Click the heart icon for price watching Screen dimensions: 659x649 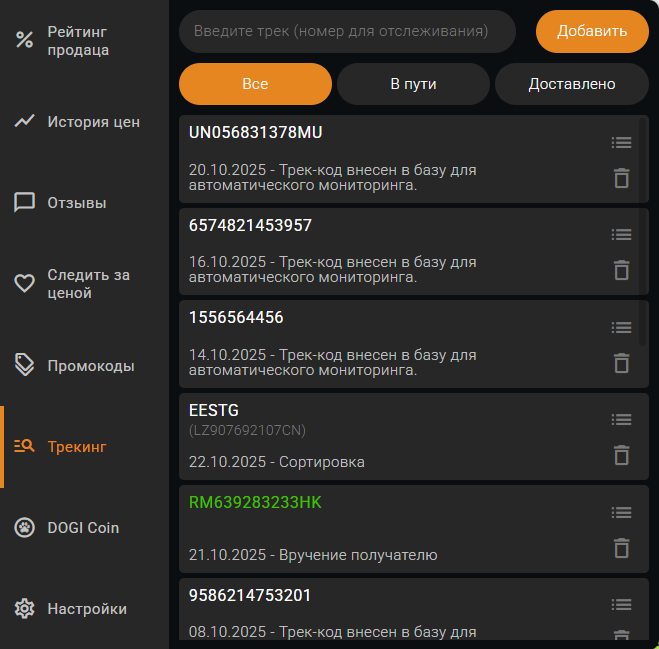coord(24,283)
